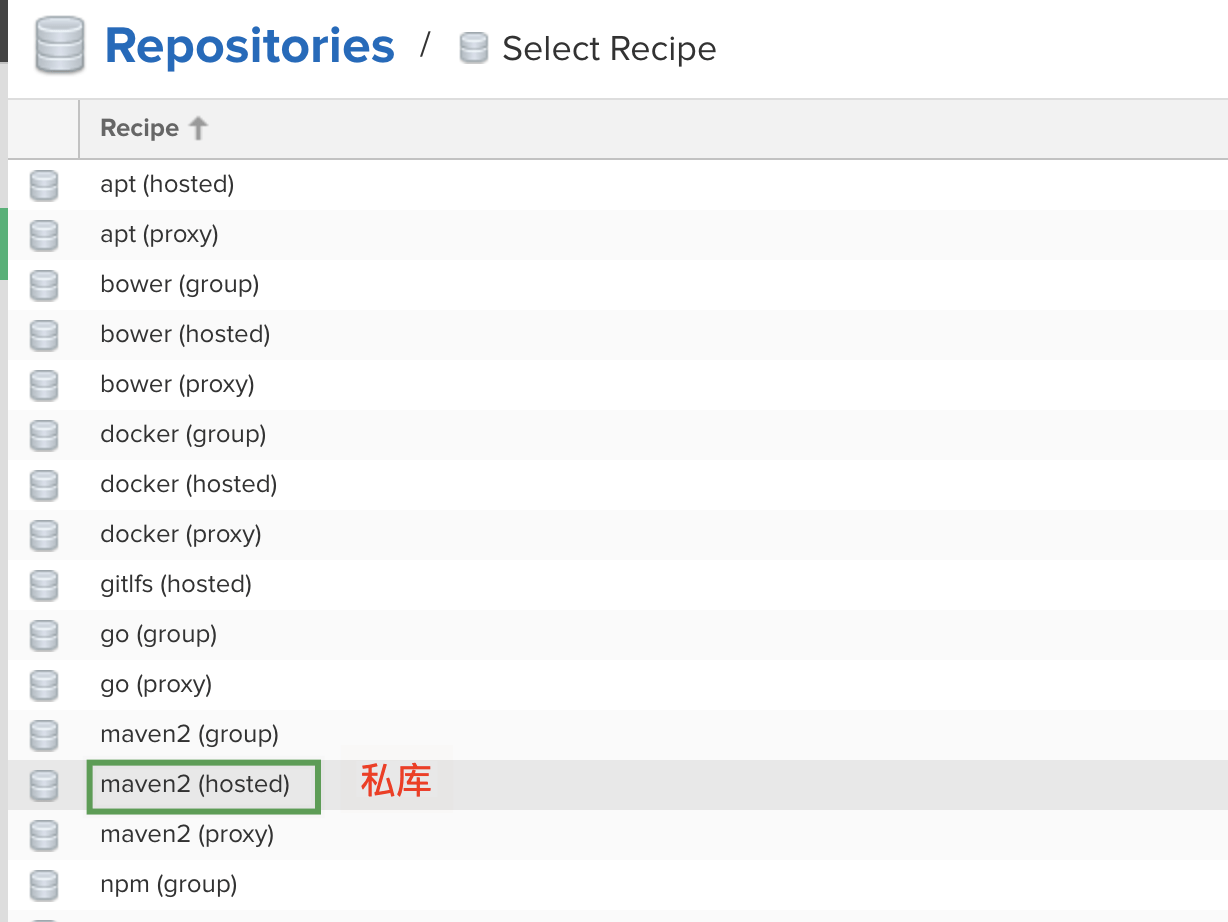Click the database icon beside npm (group)

44,885
